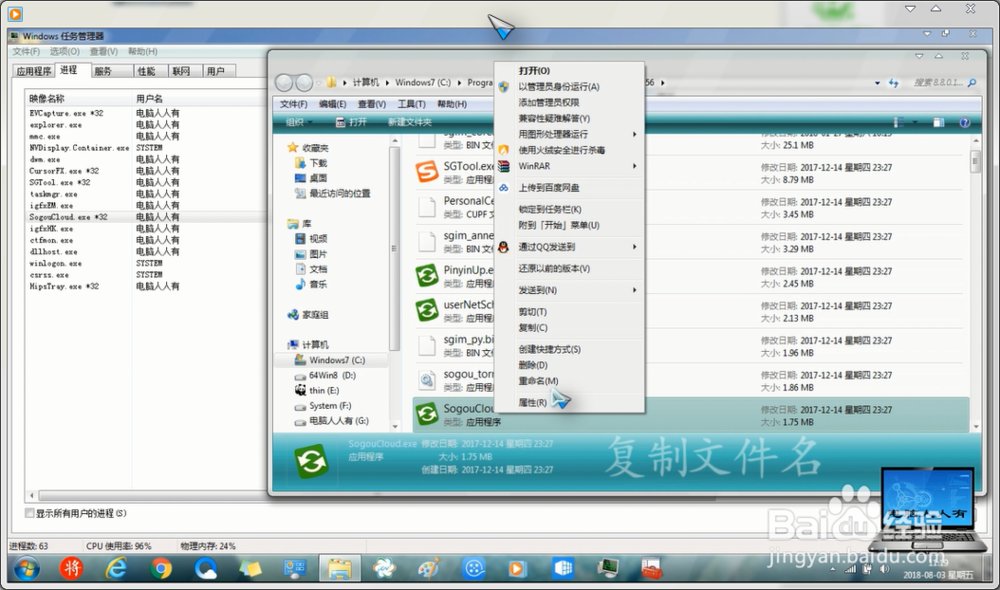This screenshot has width=1000, height=590.
Task: Click 映像名称 column header
Action: 47,98
